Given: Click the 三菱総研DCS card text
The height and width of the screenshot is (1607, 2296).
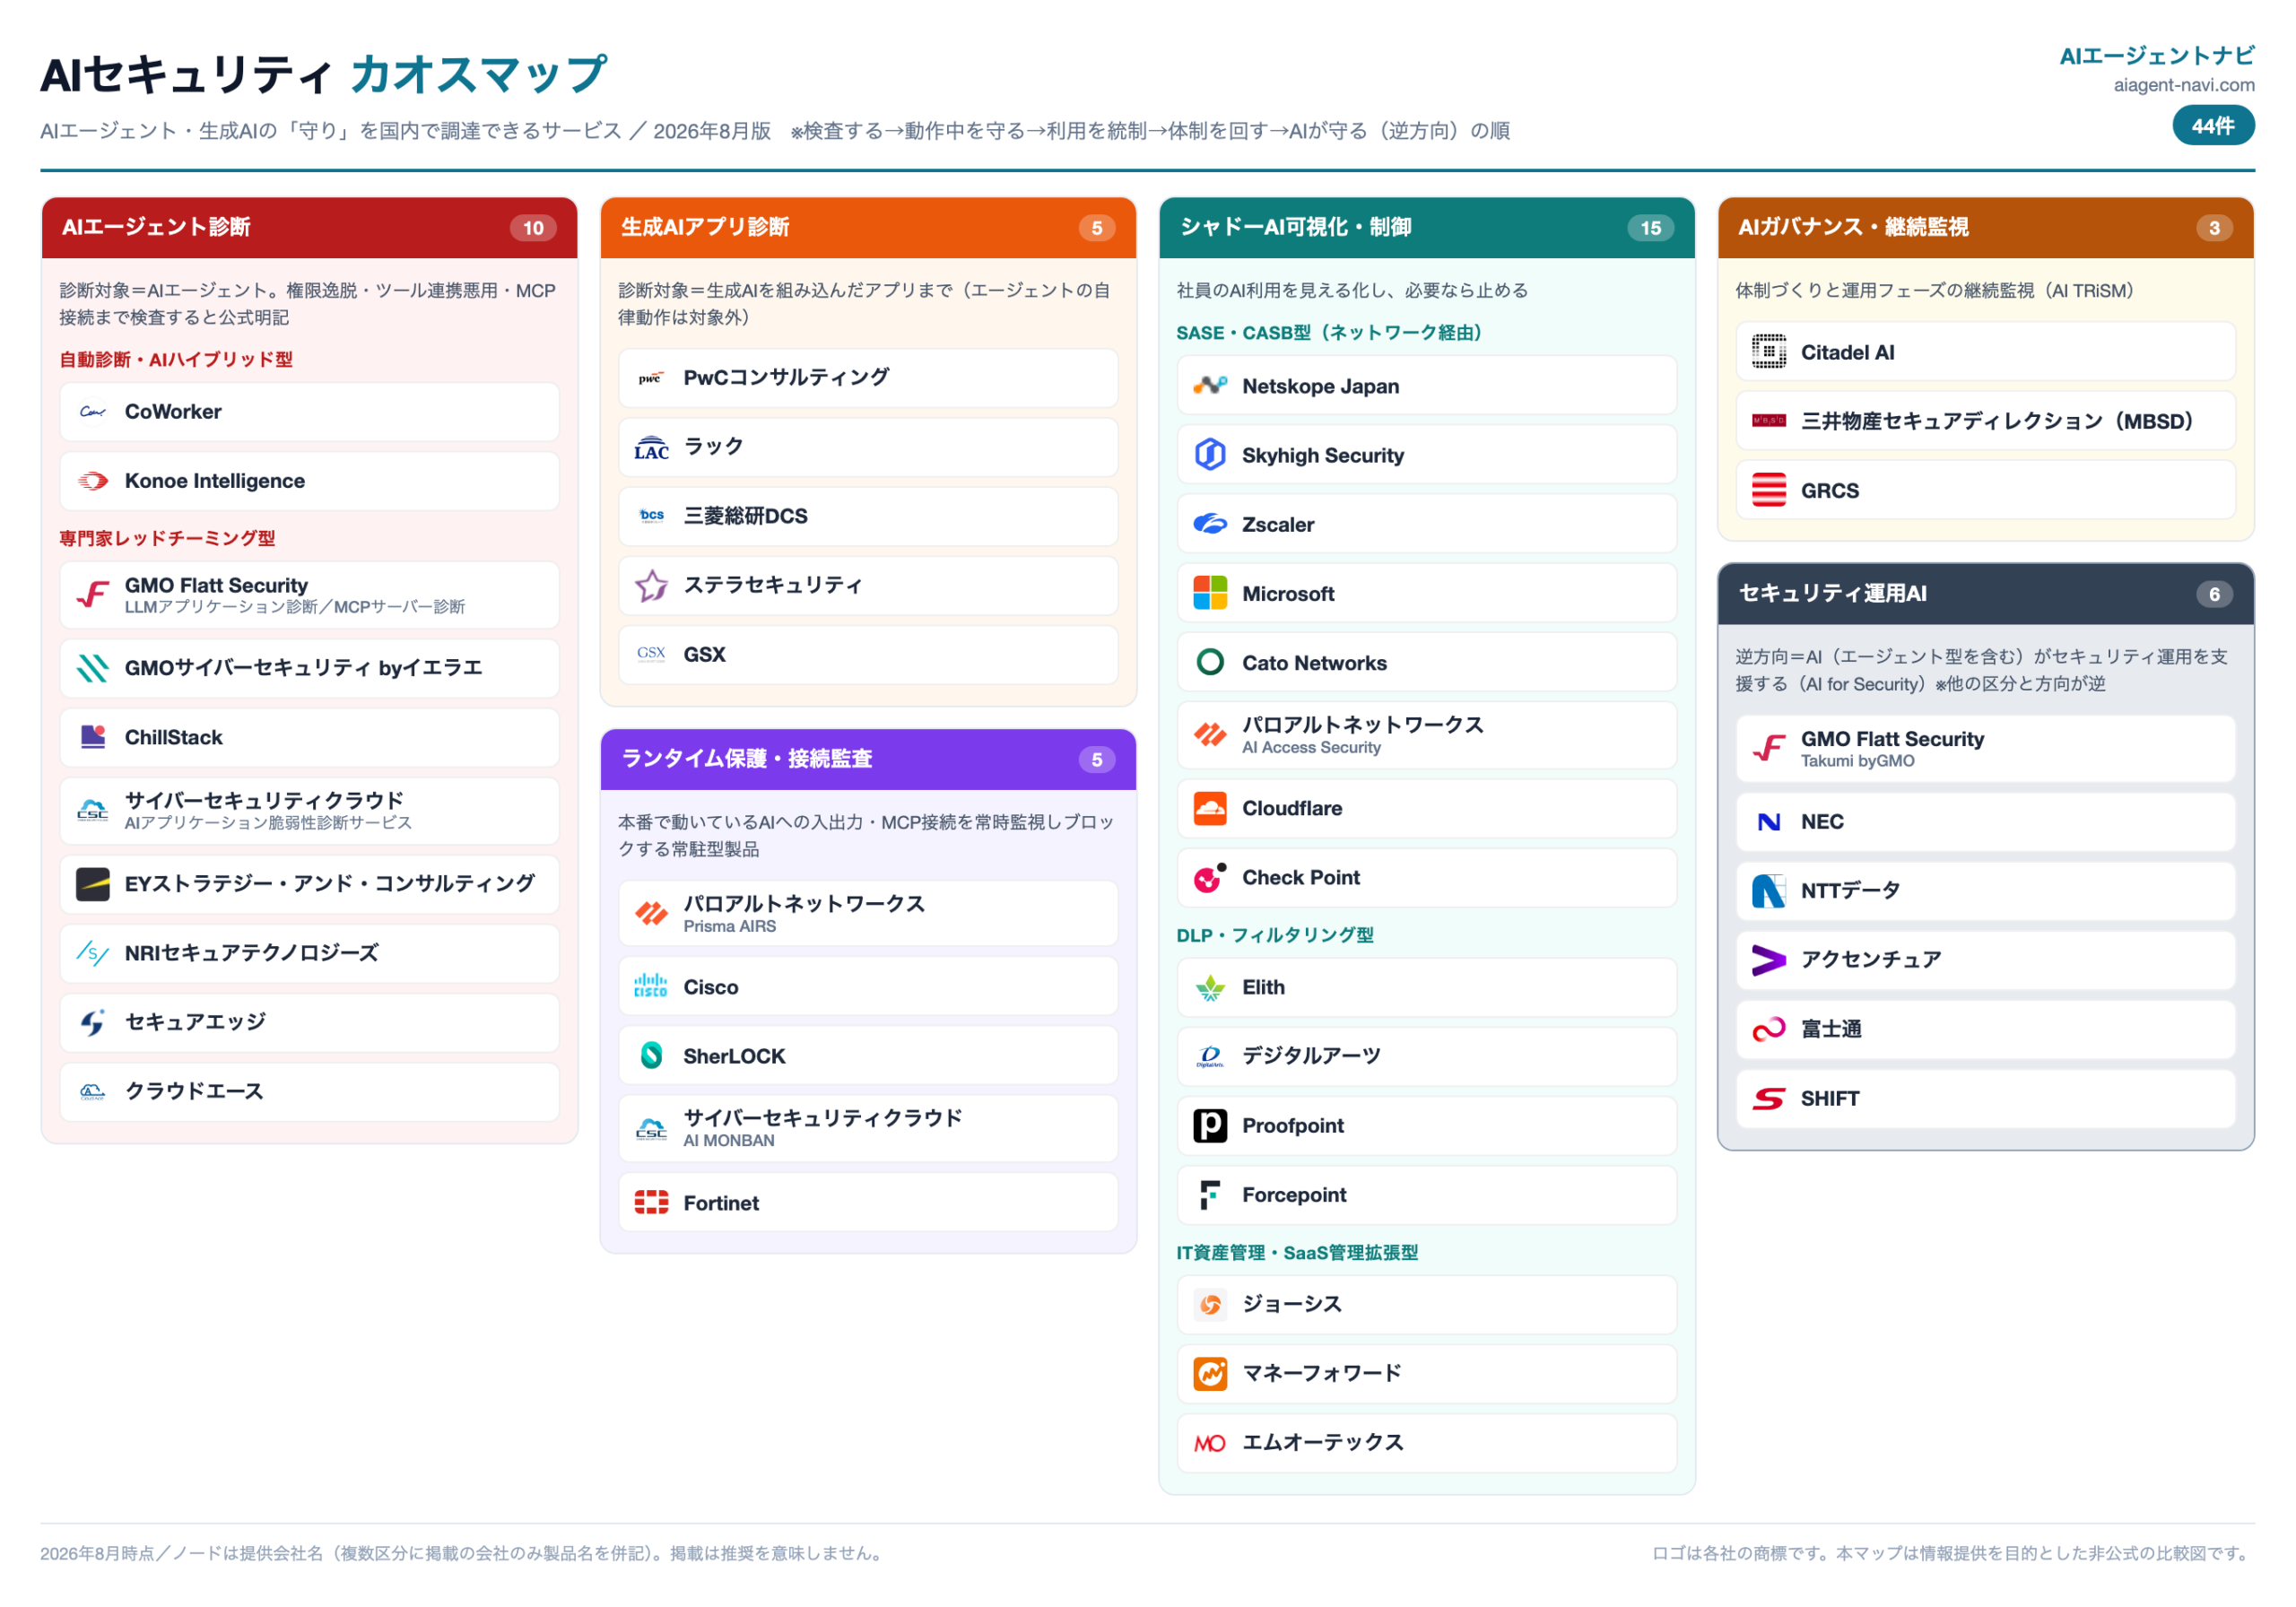Looking at the screenshot, I should pyautogui.click(x=746, y=516).
